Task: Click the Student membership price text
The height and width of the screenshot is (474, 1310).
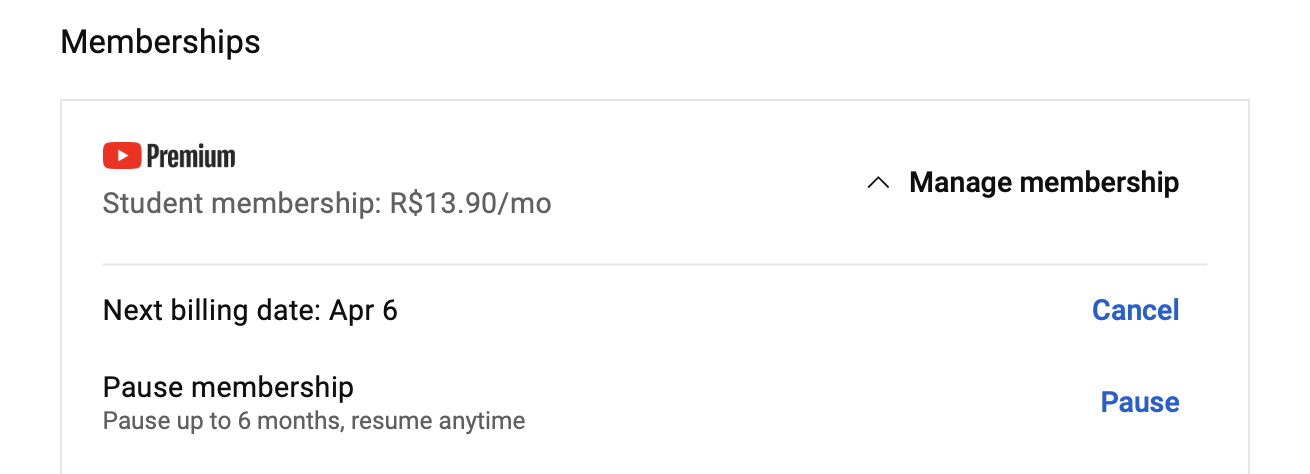Action: pyautogui.click(x=327, y=204)
